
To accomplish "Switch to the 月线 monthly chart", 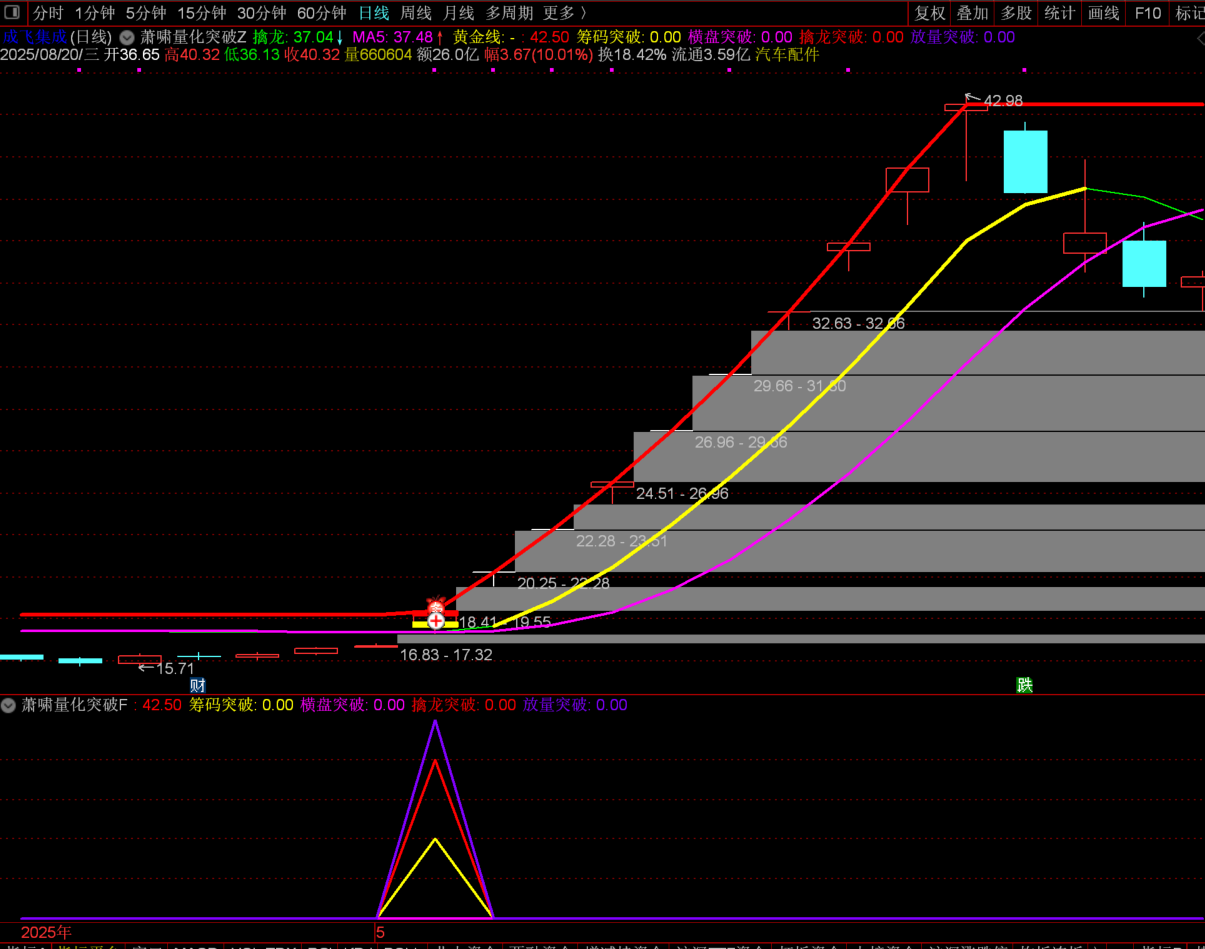I will click(459, 13).
